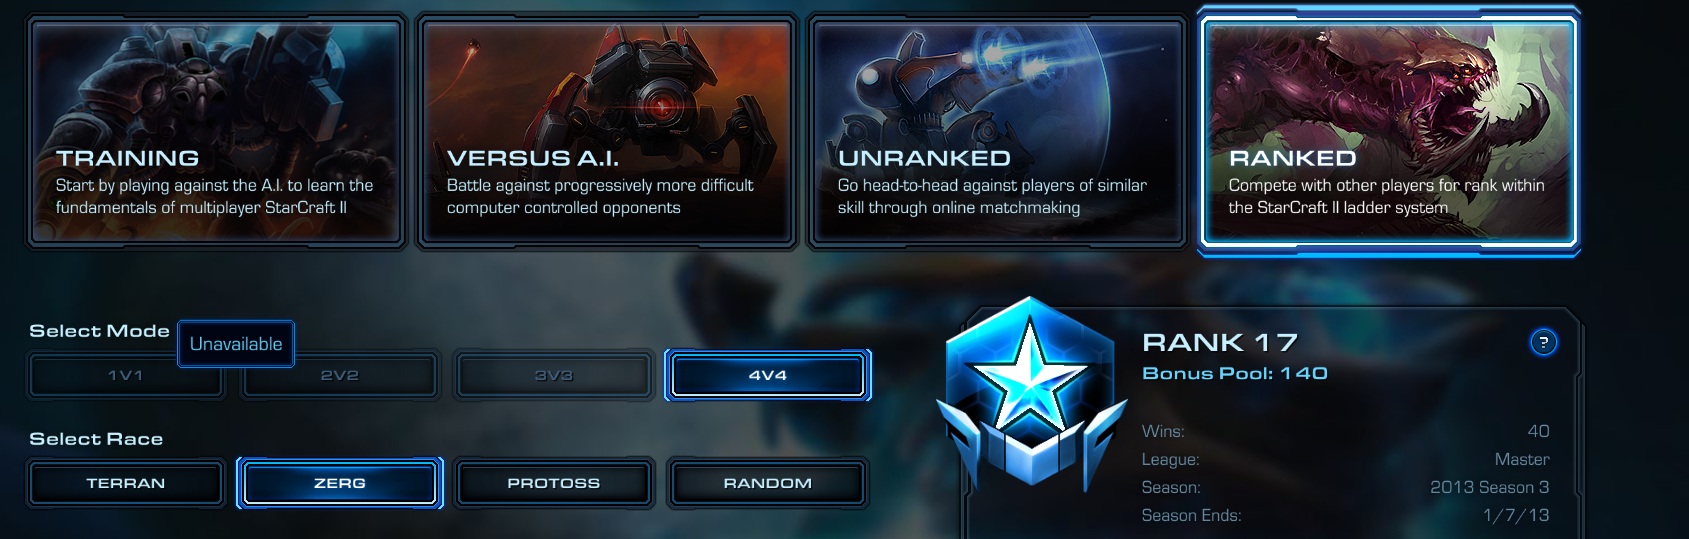Open the Versus A.I. mode card
This screenshot has width=1689, height=539.
tap(607, 131)
